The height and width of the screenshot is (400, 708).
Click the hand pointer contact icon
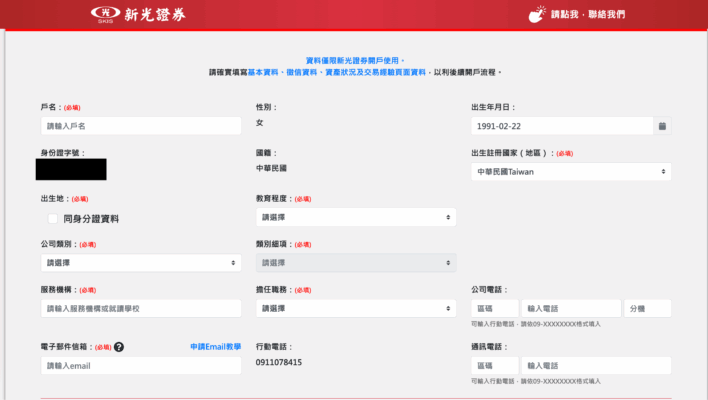(537, 14)
